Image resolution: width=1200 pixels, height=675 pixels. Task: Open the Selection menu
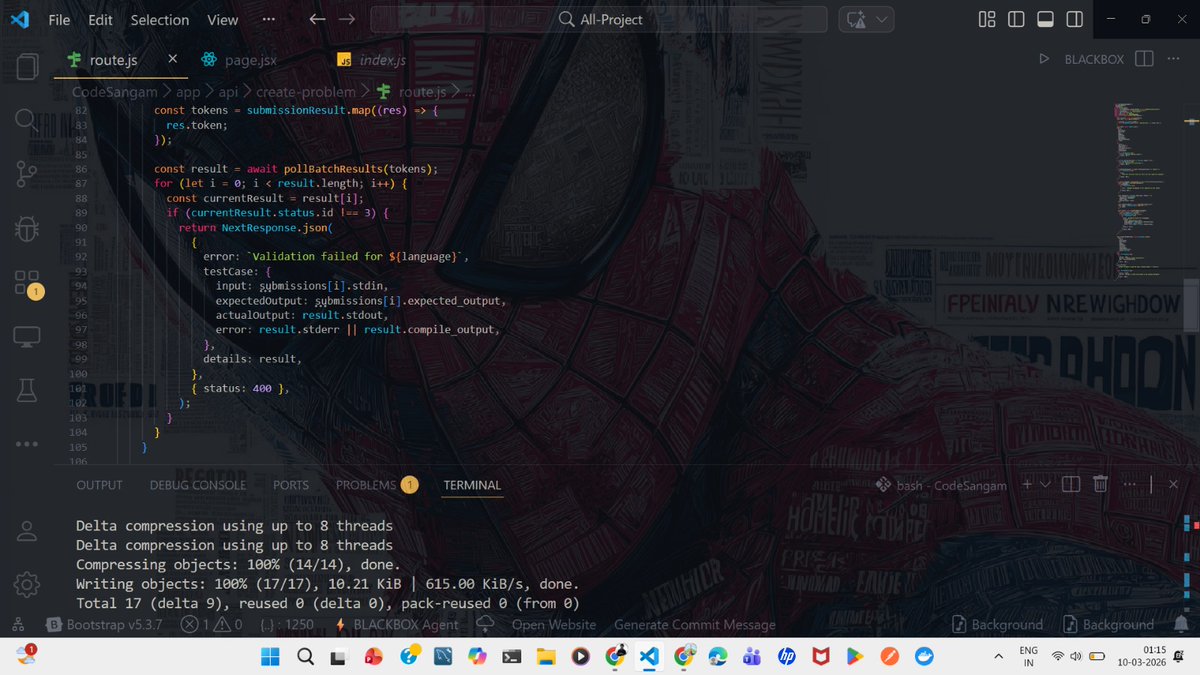point(160,19)
